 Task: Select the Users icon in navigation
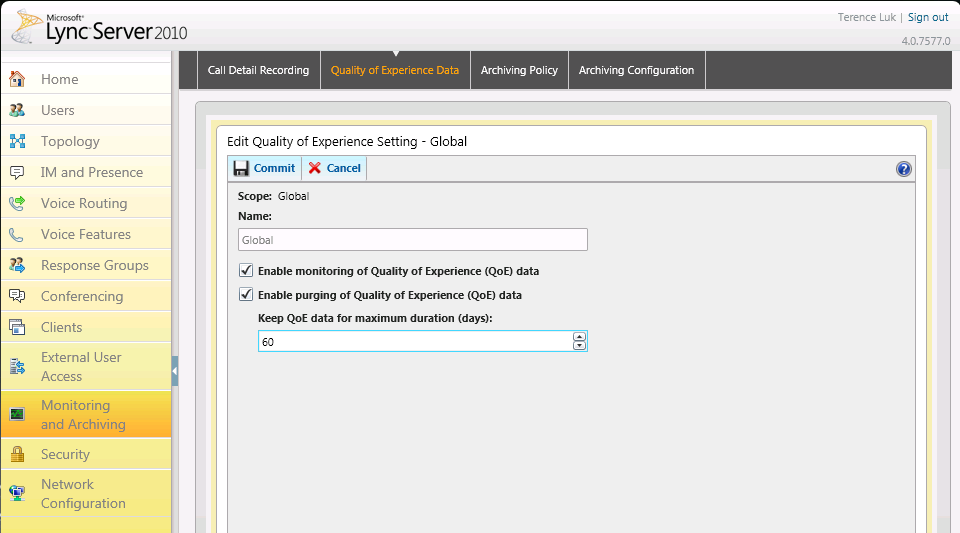pos(17,110)
